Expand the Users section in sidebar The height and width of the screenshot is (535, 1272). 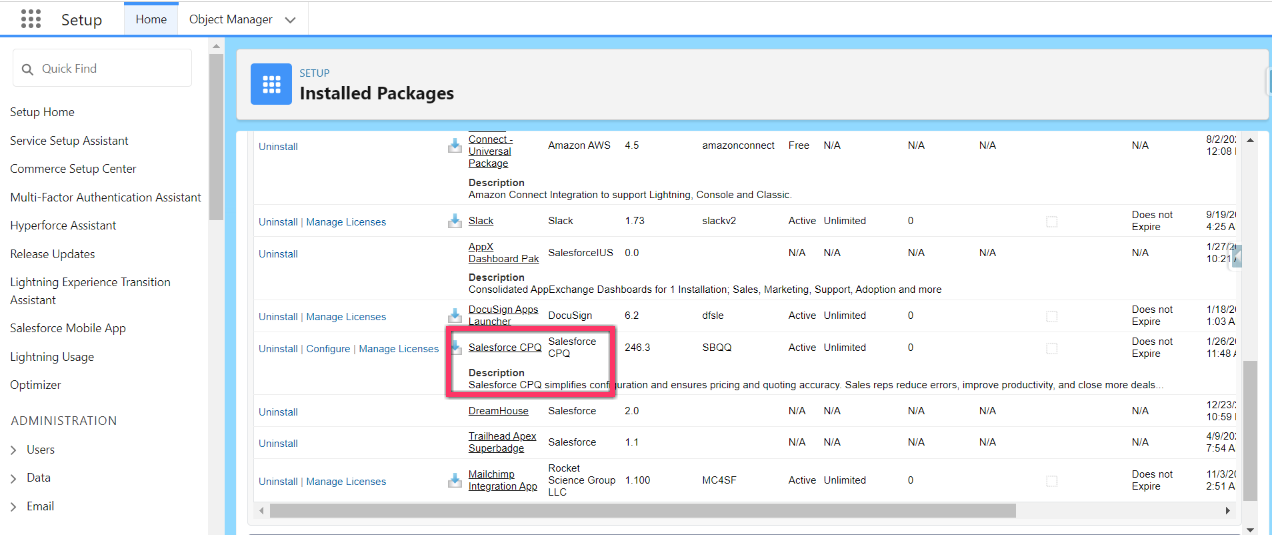[13, 450]
